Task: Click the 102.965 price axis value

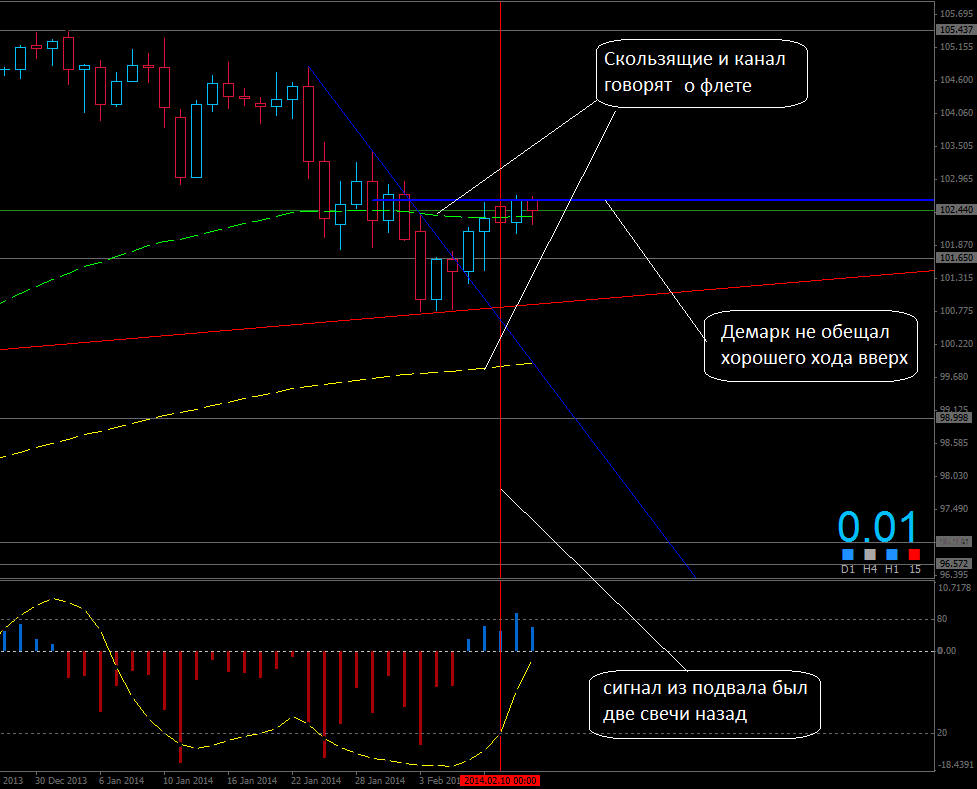Action: click(956, 179)
